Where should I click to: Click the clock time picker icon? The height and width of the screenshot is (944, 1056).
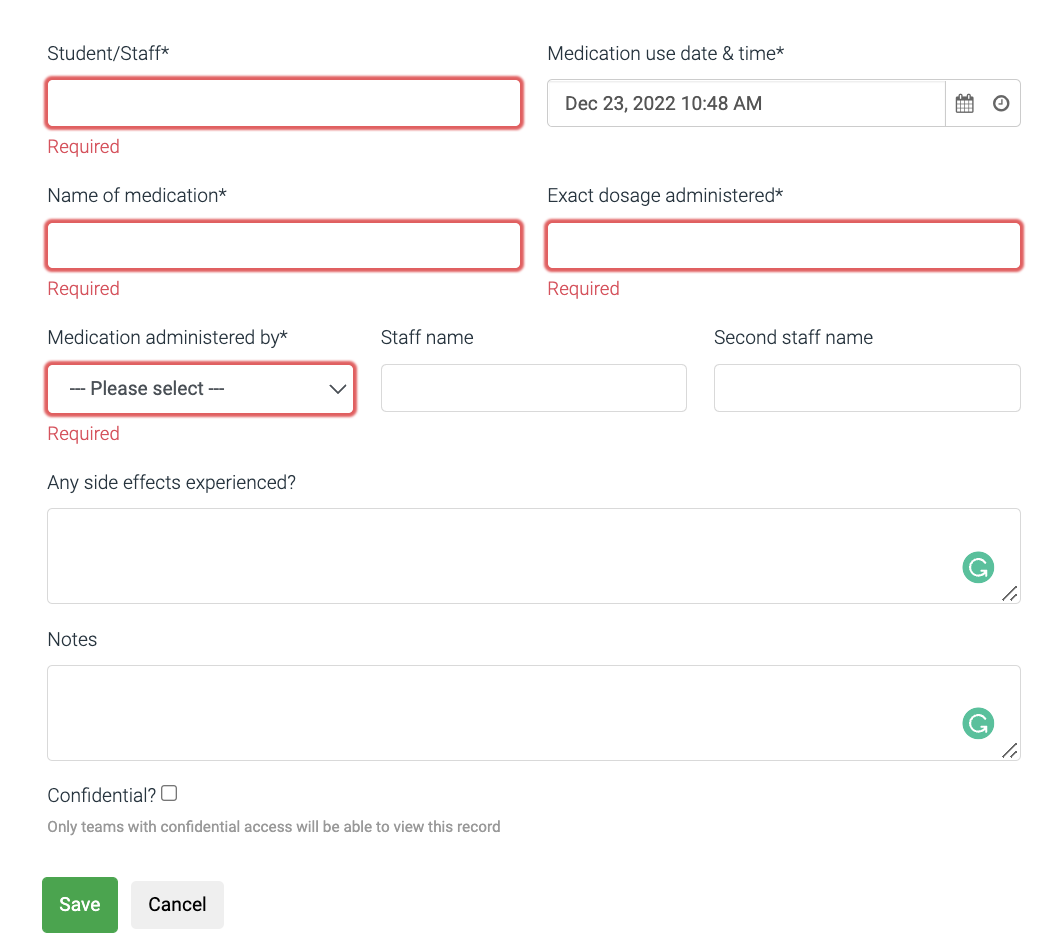point(1001,103)
